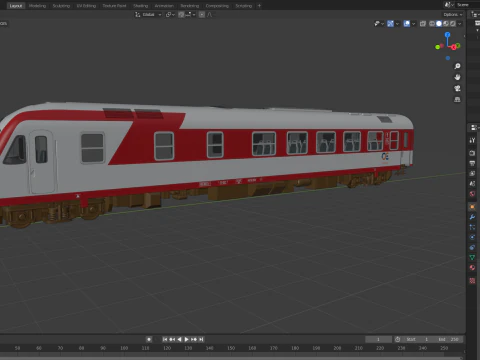The image size is (480, 360).
Task: Open the World properties tab
Action: pyautogui.click(x=472, y=194)
